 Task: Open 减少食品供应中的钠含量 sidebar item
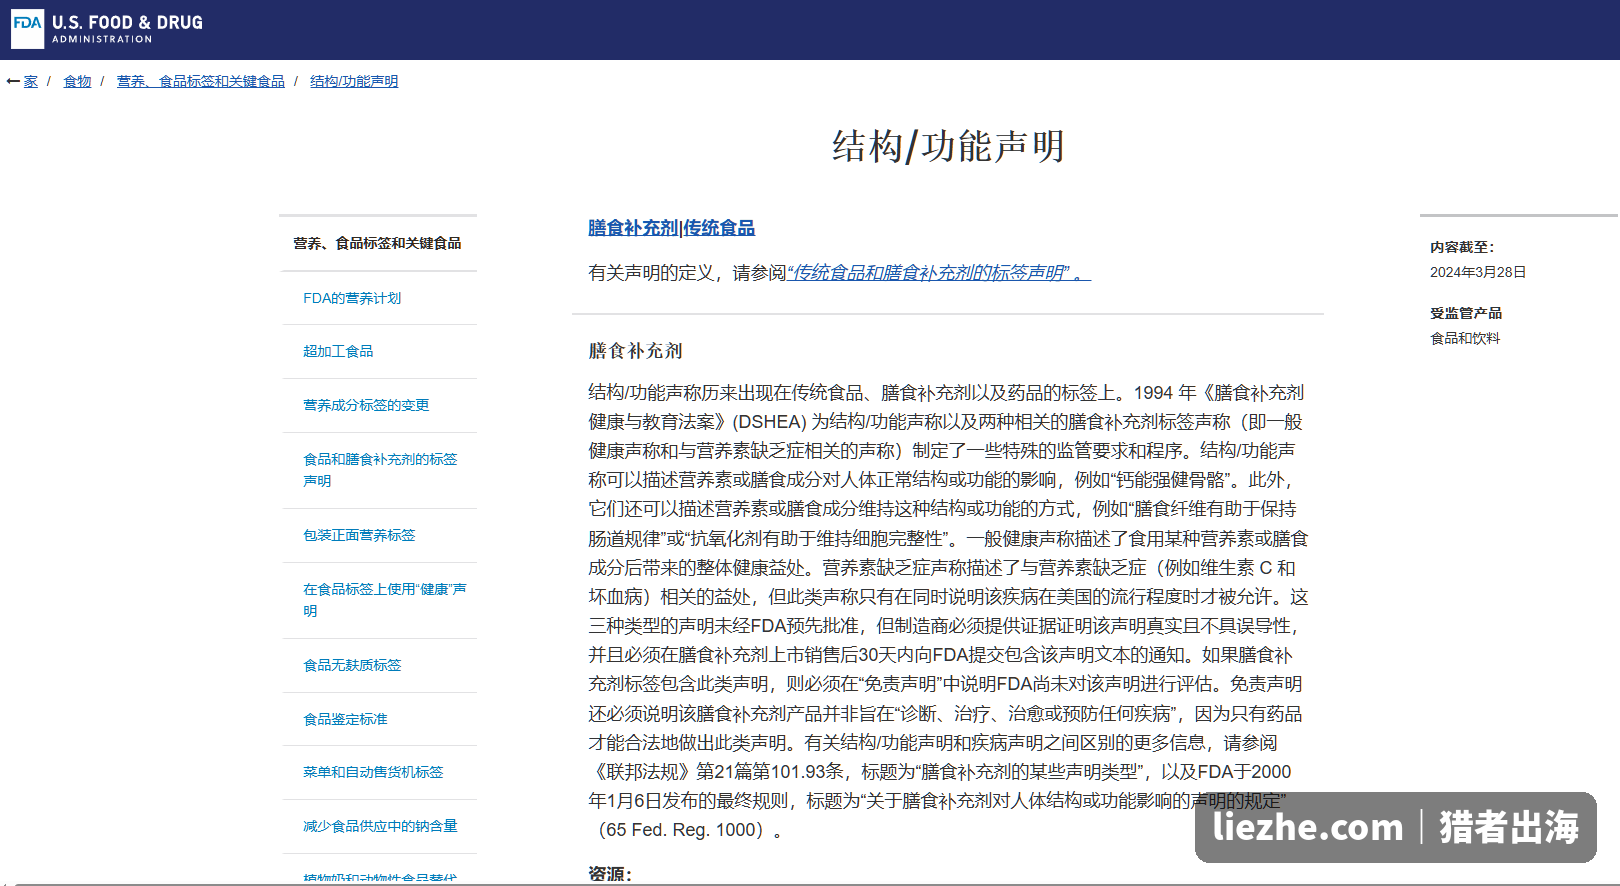380,826
